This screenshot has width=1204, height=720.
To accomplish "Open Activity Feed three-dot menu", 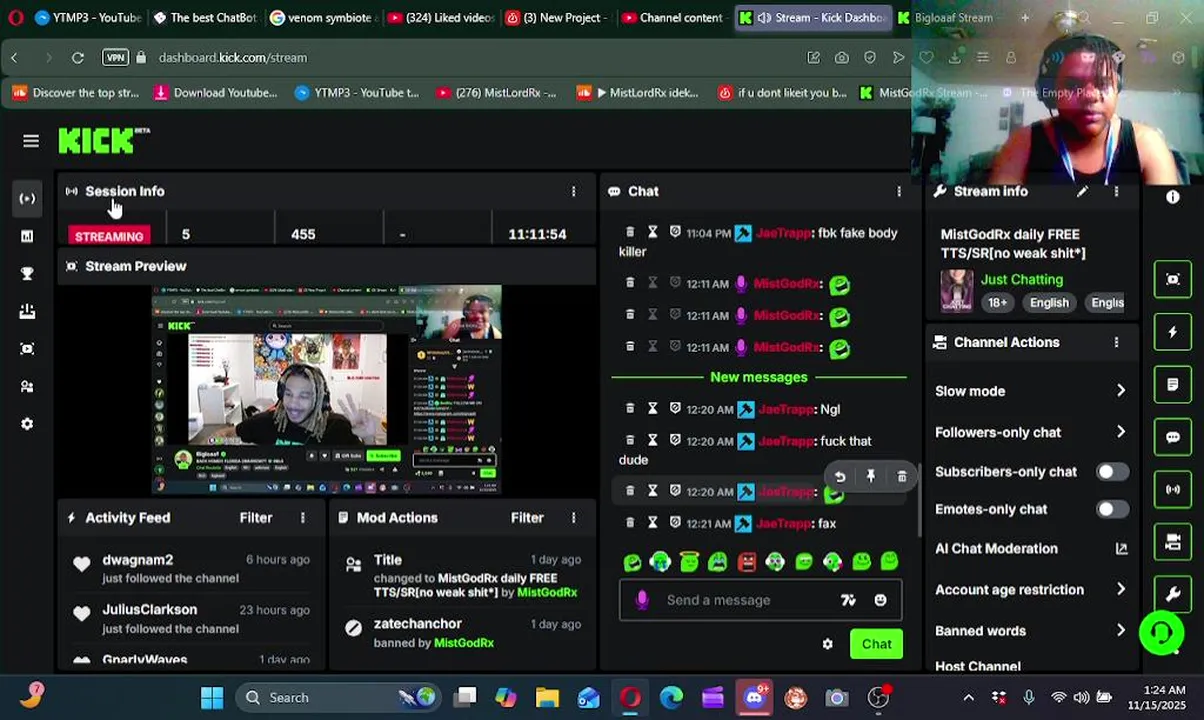I will tap(302, 517).
